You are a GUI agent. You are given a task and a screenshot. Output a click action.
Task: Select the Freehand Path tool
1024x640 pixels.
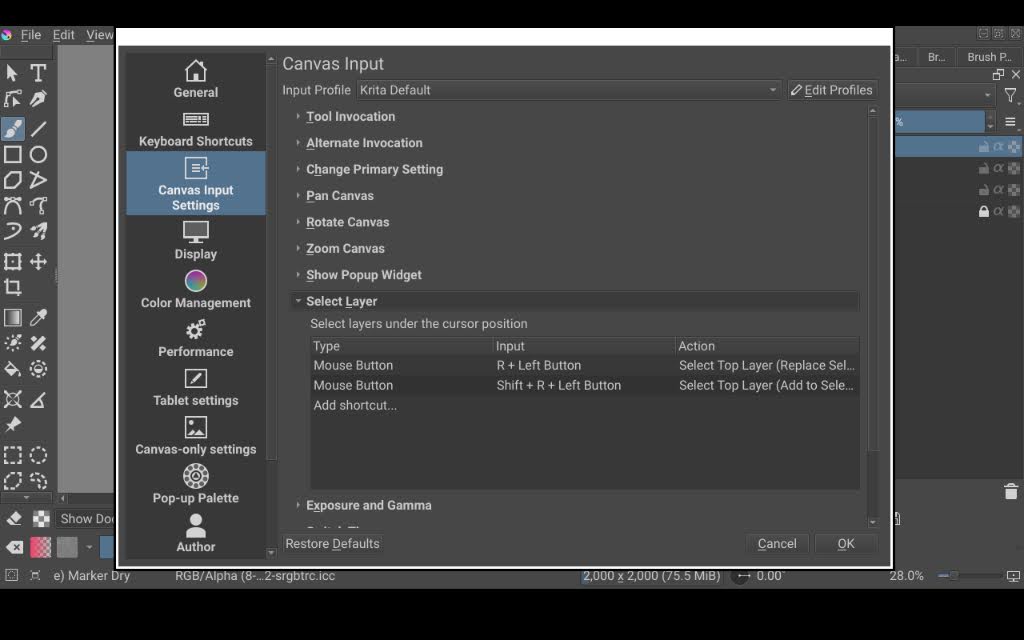click(x=38, y=206)
